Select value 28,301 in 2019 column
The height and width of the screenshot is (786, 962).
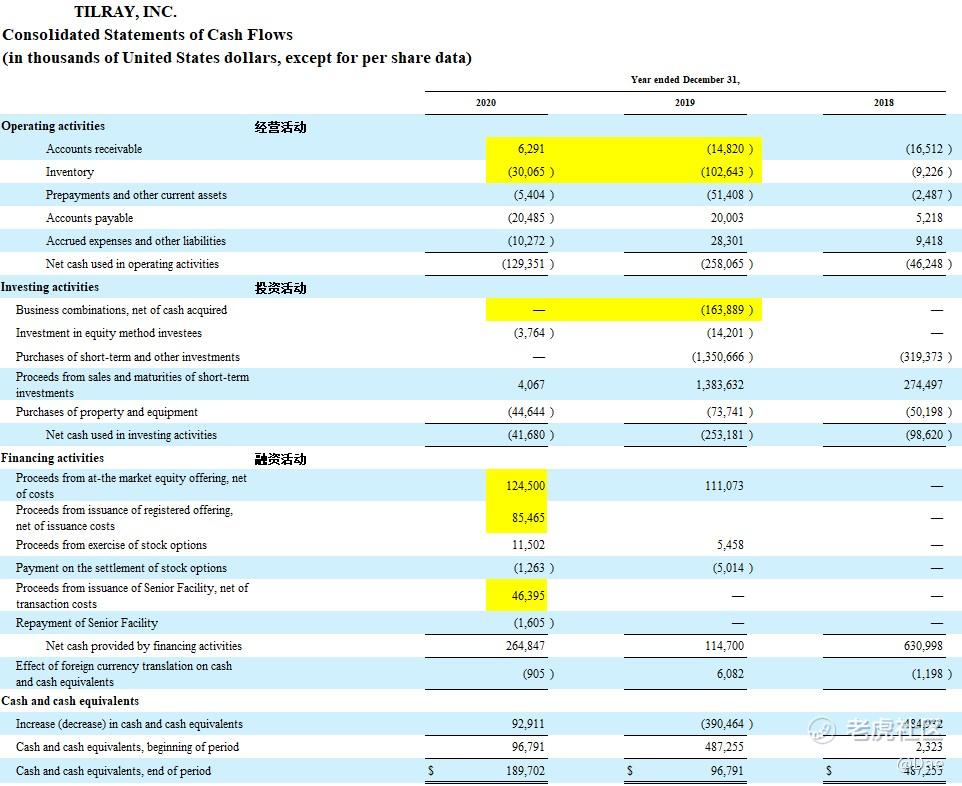tap(727, 241)
